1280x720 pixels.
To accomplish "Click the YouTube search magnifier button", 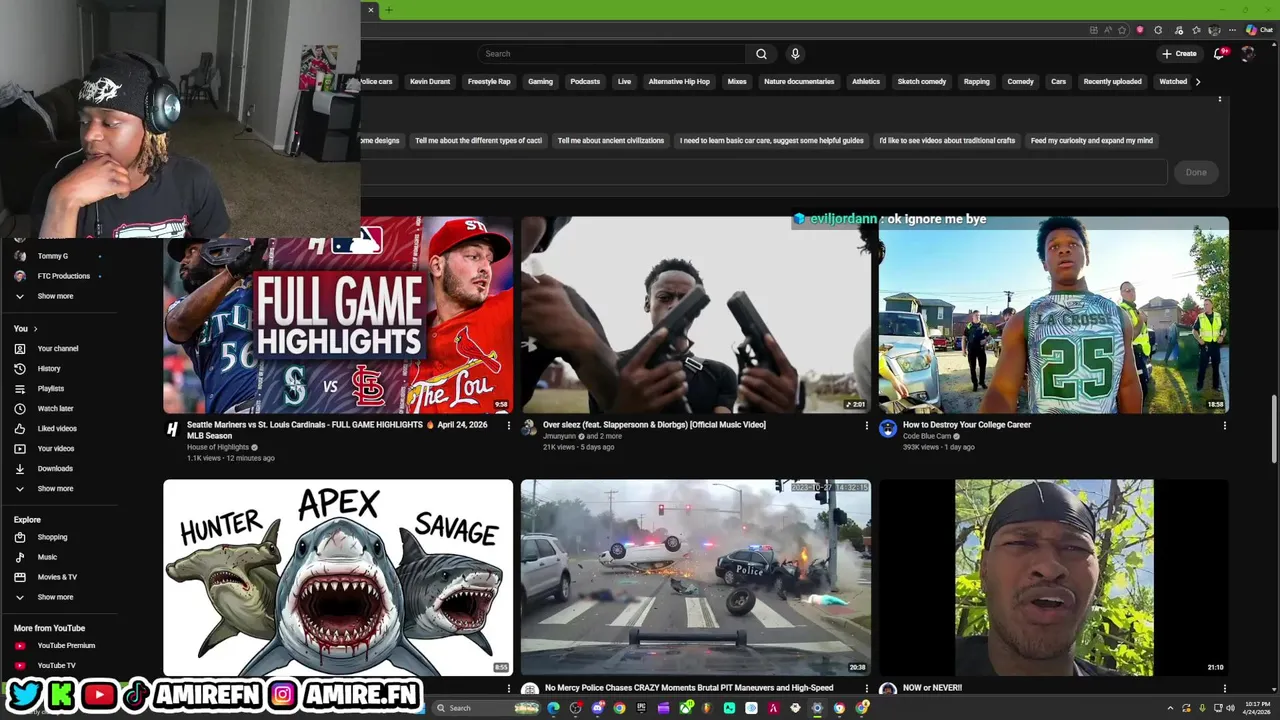I will tap(761, 54).
